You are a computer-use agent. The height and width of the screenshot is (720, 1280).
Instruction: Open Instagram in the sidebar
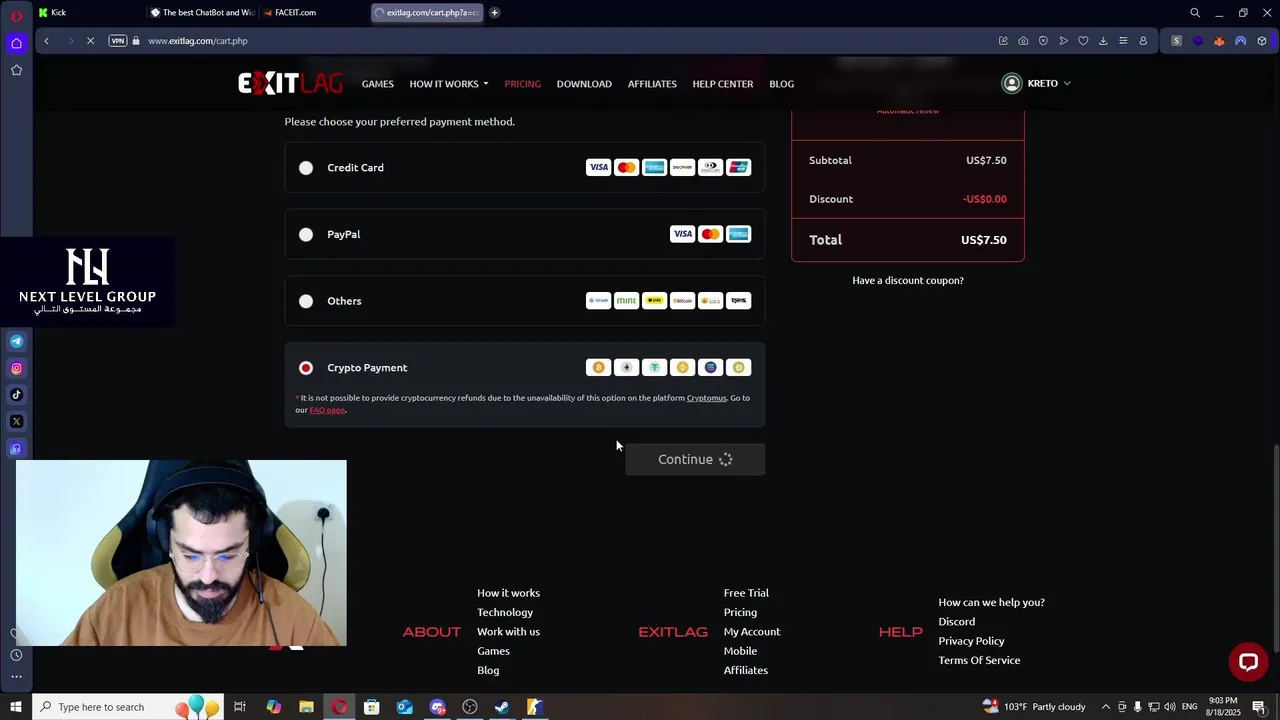[x=16, y=369]
